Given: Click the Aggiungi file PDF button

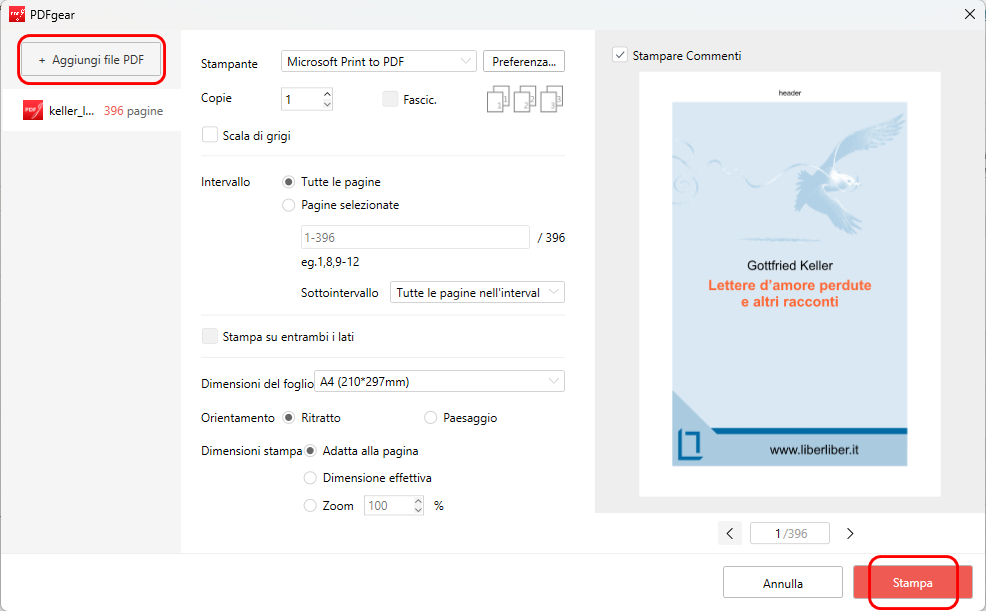Looking at the screenshot, I should 90,60.
